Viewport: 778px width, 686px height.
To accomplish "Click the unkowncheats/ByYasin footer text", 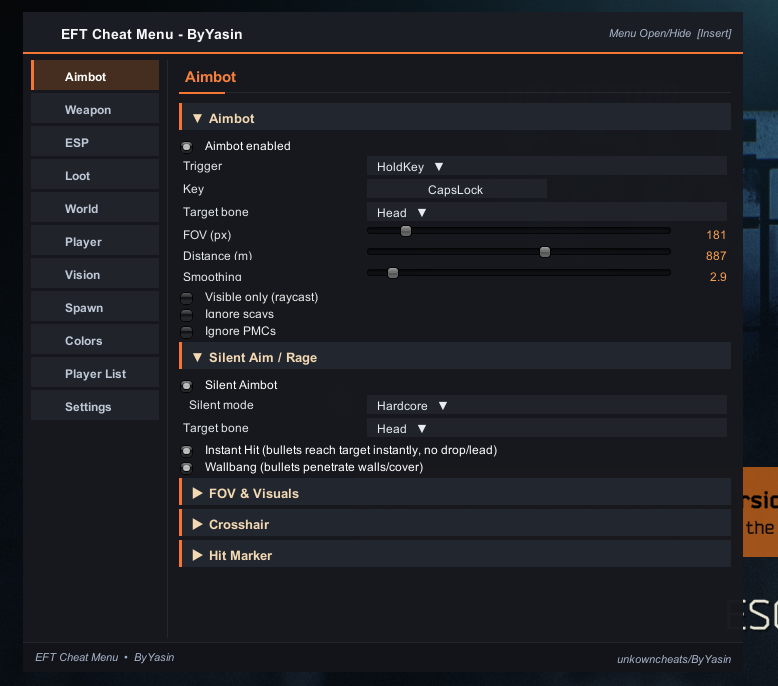I will pyautogui.click(x=674, y=659).
